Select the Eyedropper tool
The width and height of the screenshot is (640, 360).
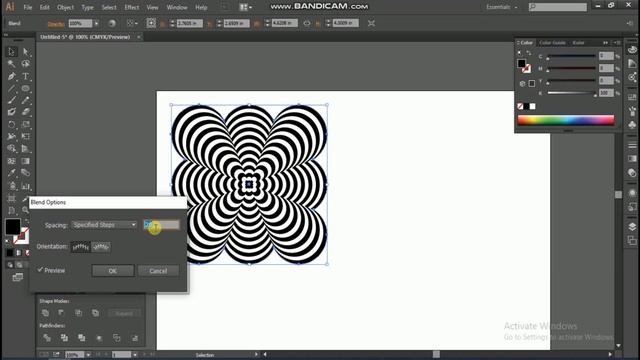[11, 173]
